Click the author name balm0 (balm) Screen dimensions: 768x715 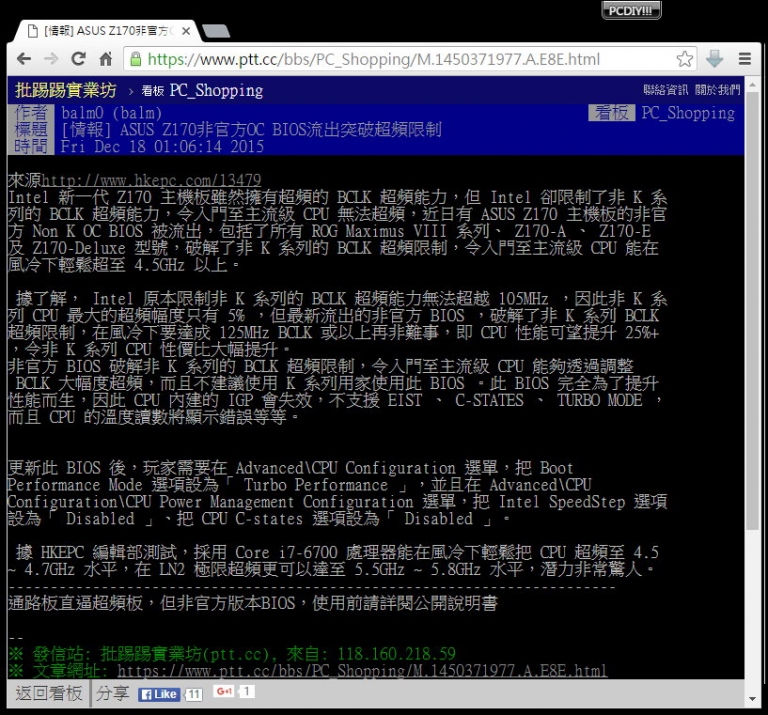112,113
